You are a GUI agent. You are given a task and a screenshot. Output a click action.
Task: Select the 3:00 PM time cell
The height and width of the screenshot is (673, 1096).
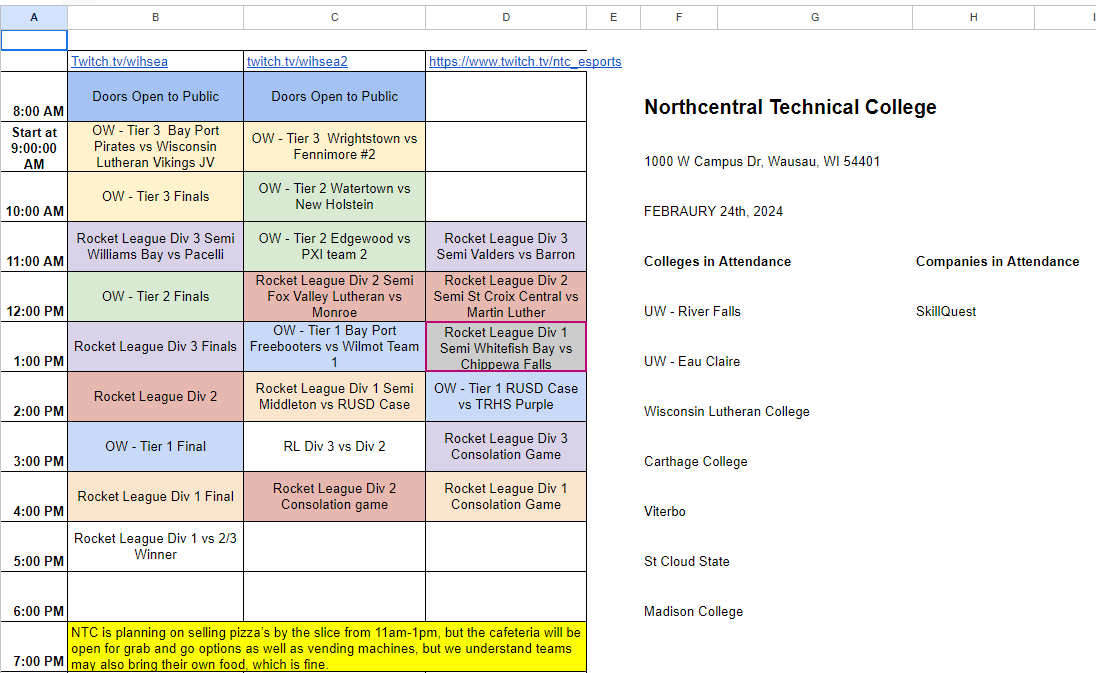point(34,447)
